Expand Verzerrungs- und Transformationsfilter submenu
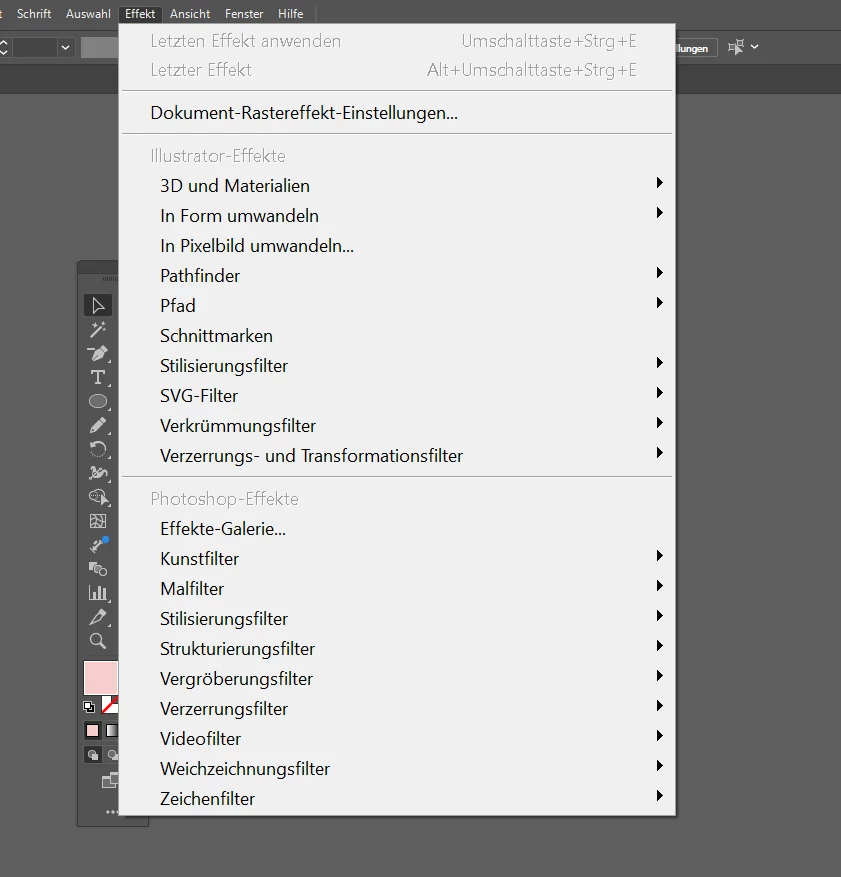The image size is (841, 877). [397, 456]
